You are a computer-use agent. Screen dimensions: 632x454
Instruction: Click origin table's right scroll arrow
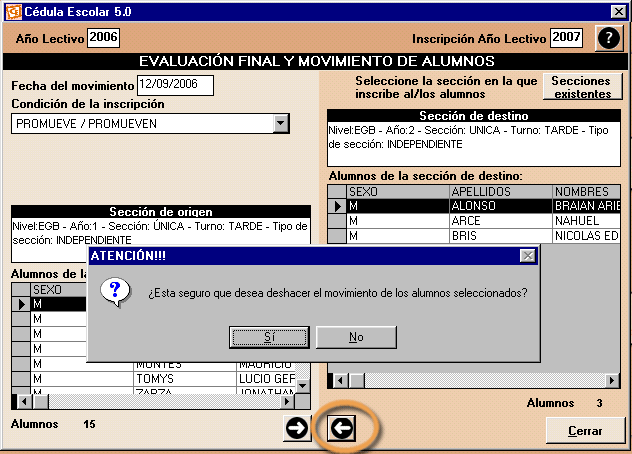[287, 402]
